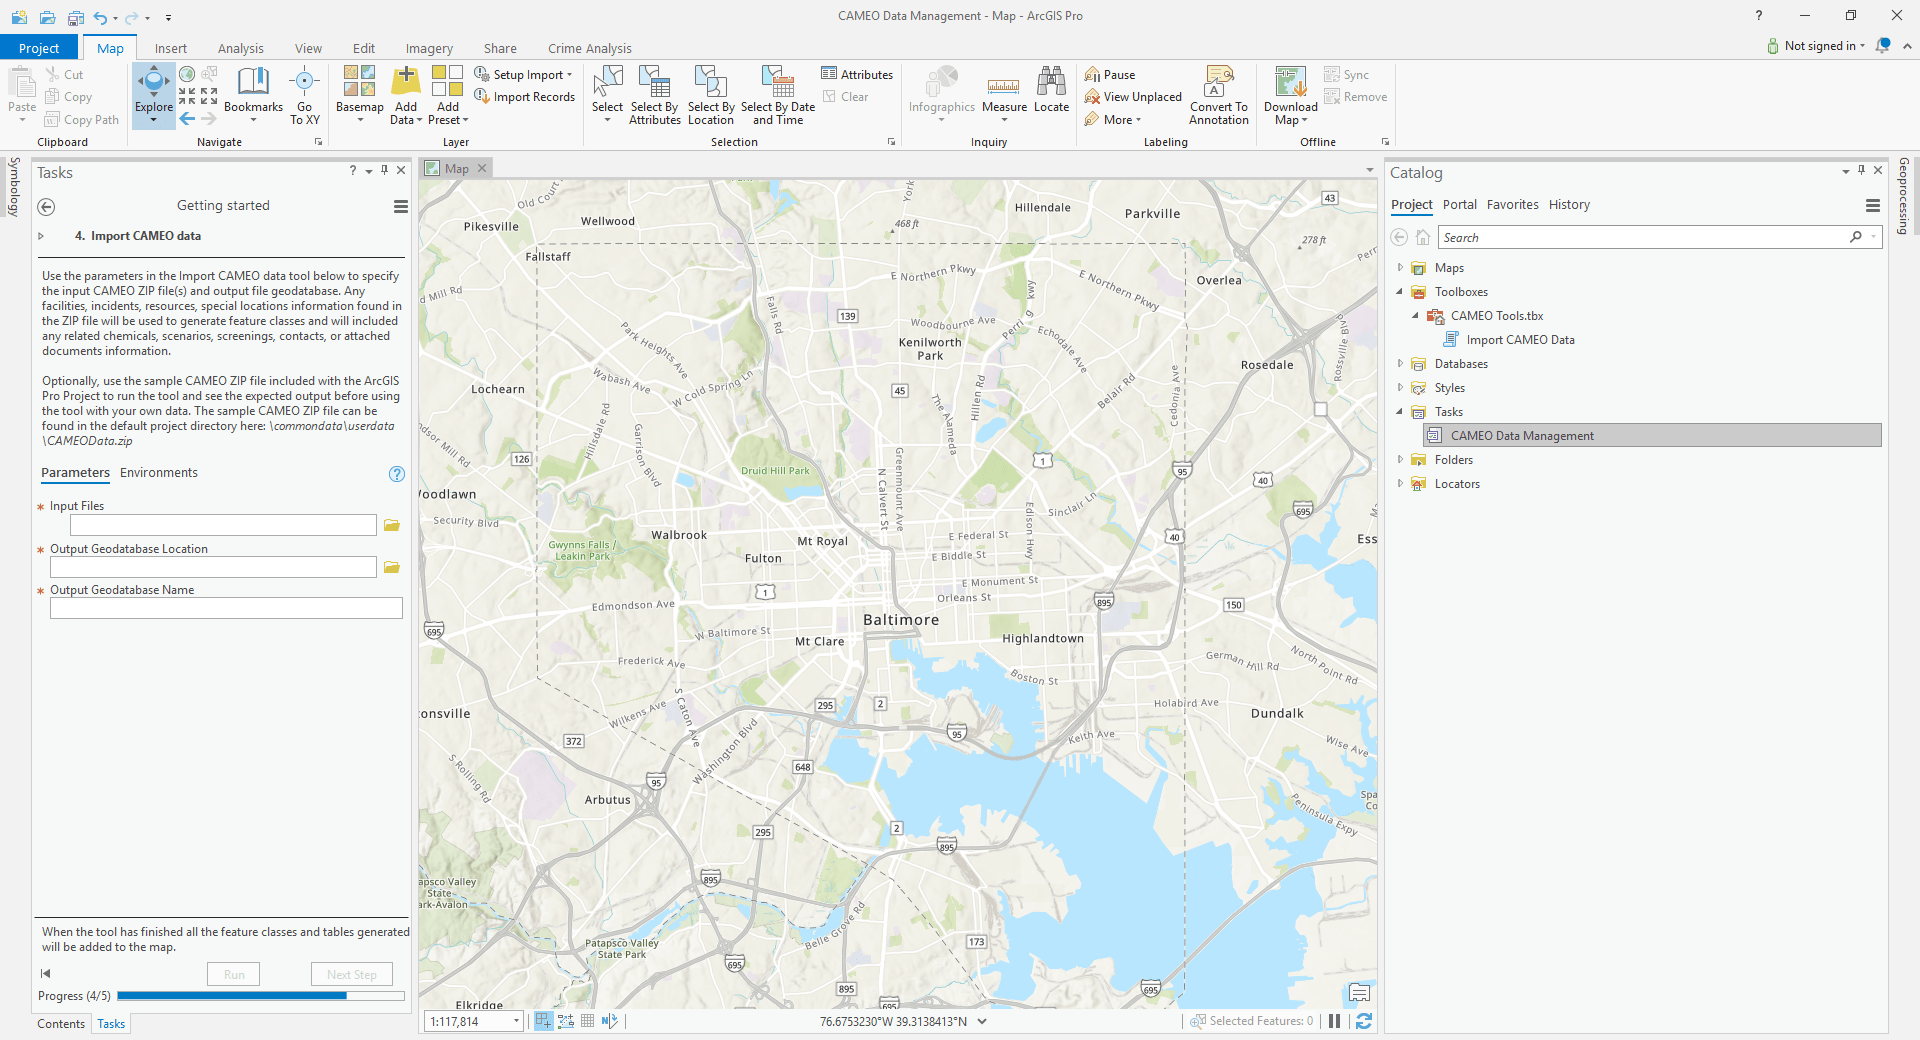Toggle snapping in the map status bar
This screenshot has width=1920, height=1040.
coord(543,1021)
